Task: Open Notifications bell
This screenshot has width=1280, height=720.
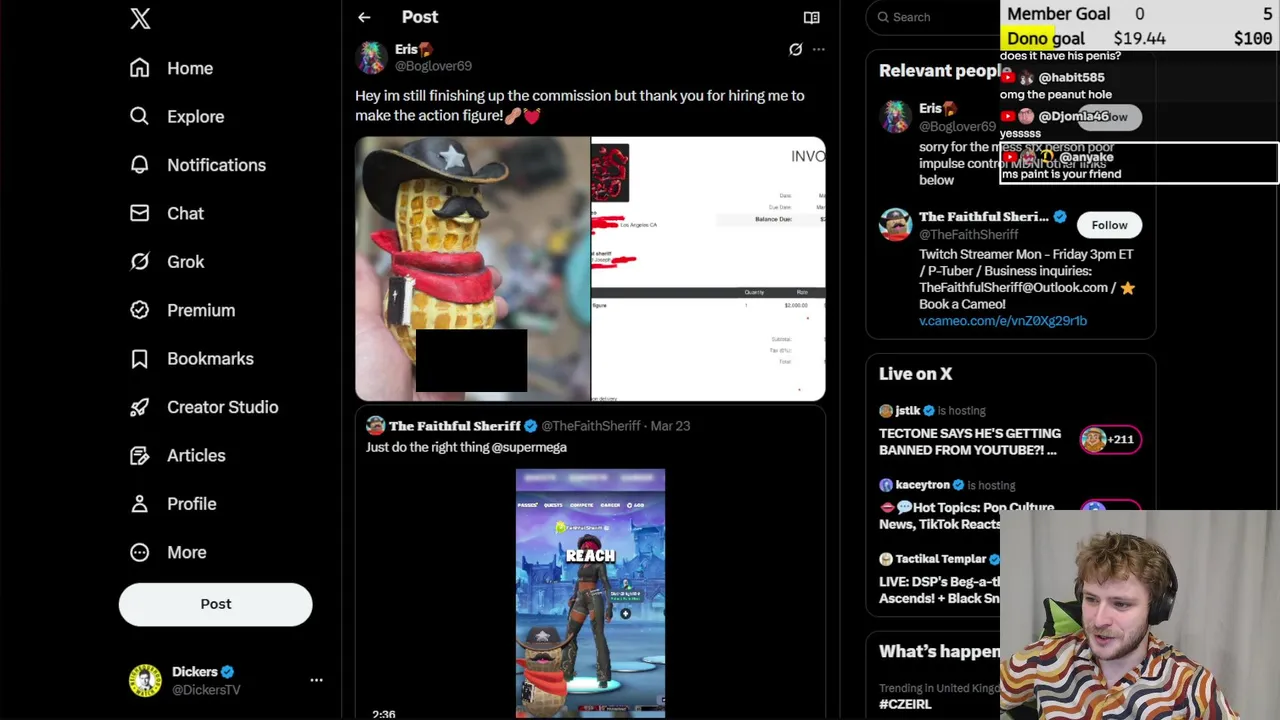Action: point(198,165)
